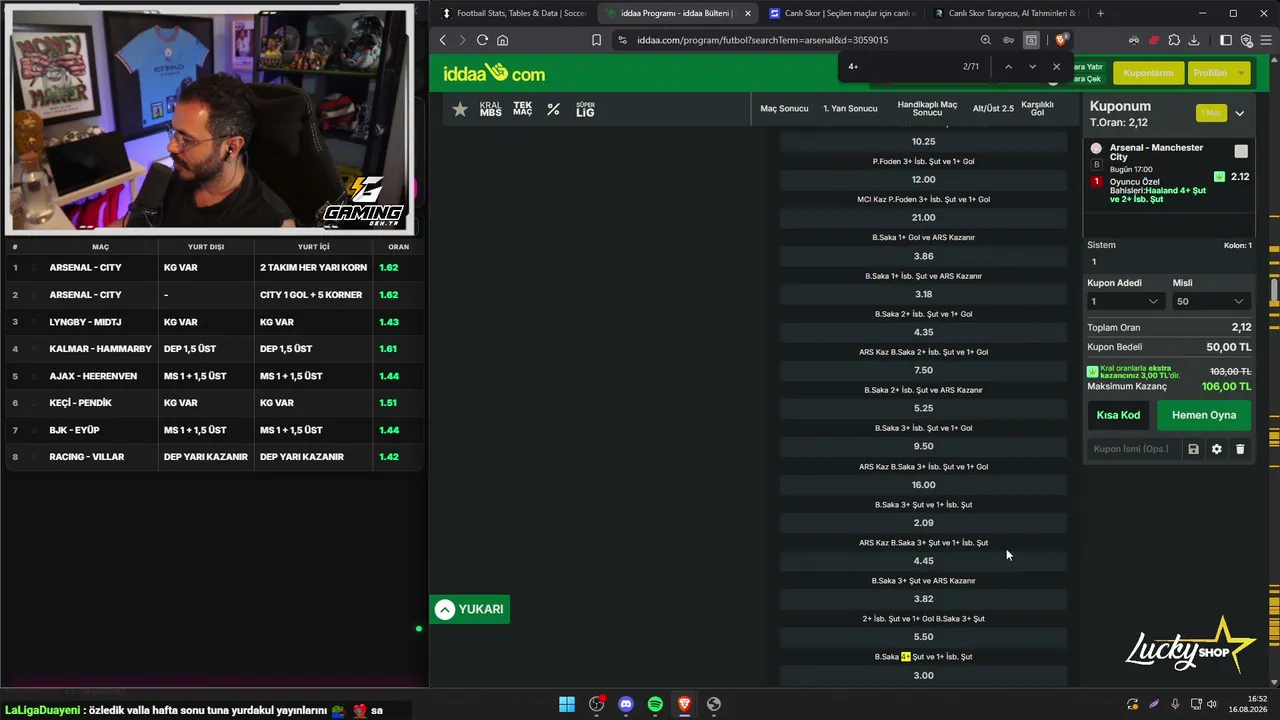1280x720 pixels.
Task: Select the 1. Yarı Sonucu market tab
Action: (x=850, y=109)
